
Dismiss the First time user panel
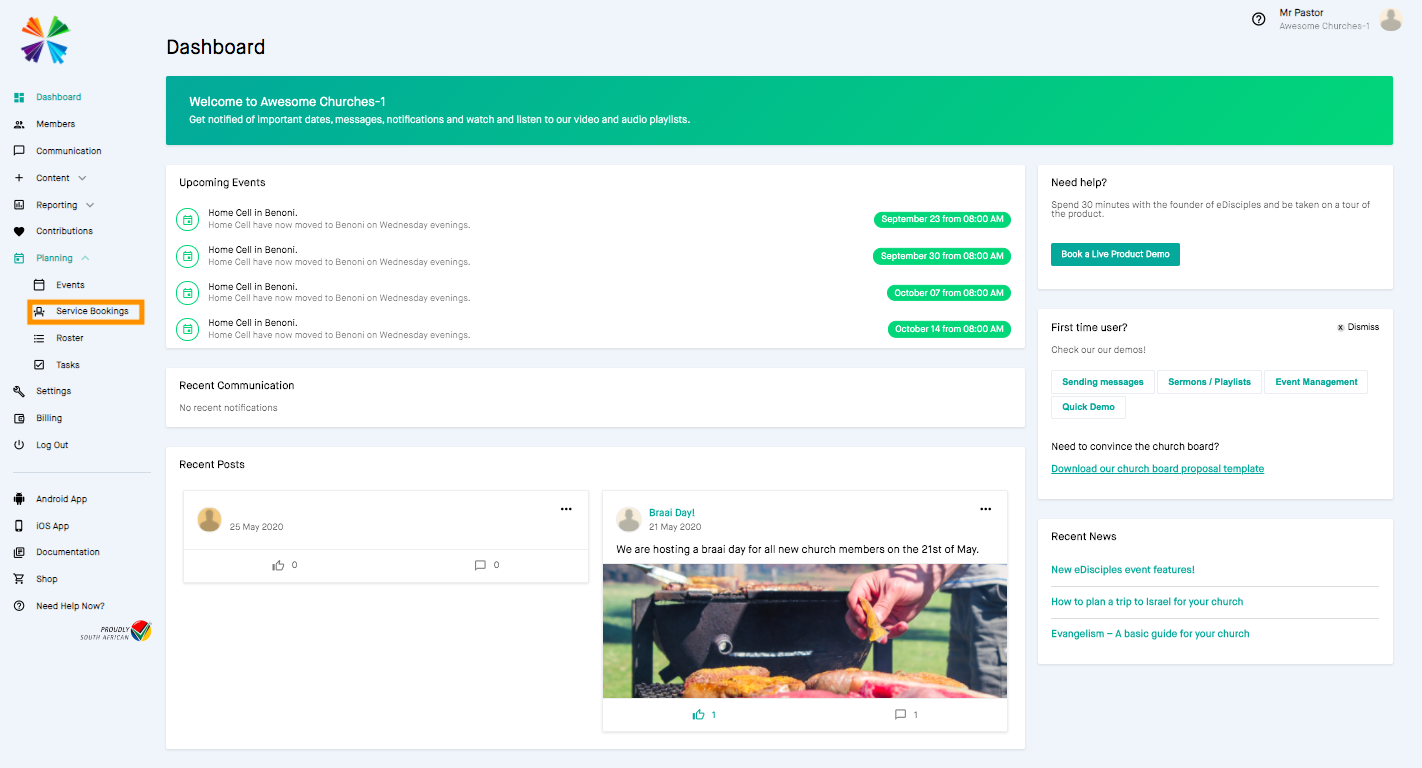pos(1358,326)
